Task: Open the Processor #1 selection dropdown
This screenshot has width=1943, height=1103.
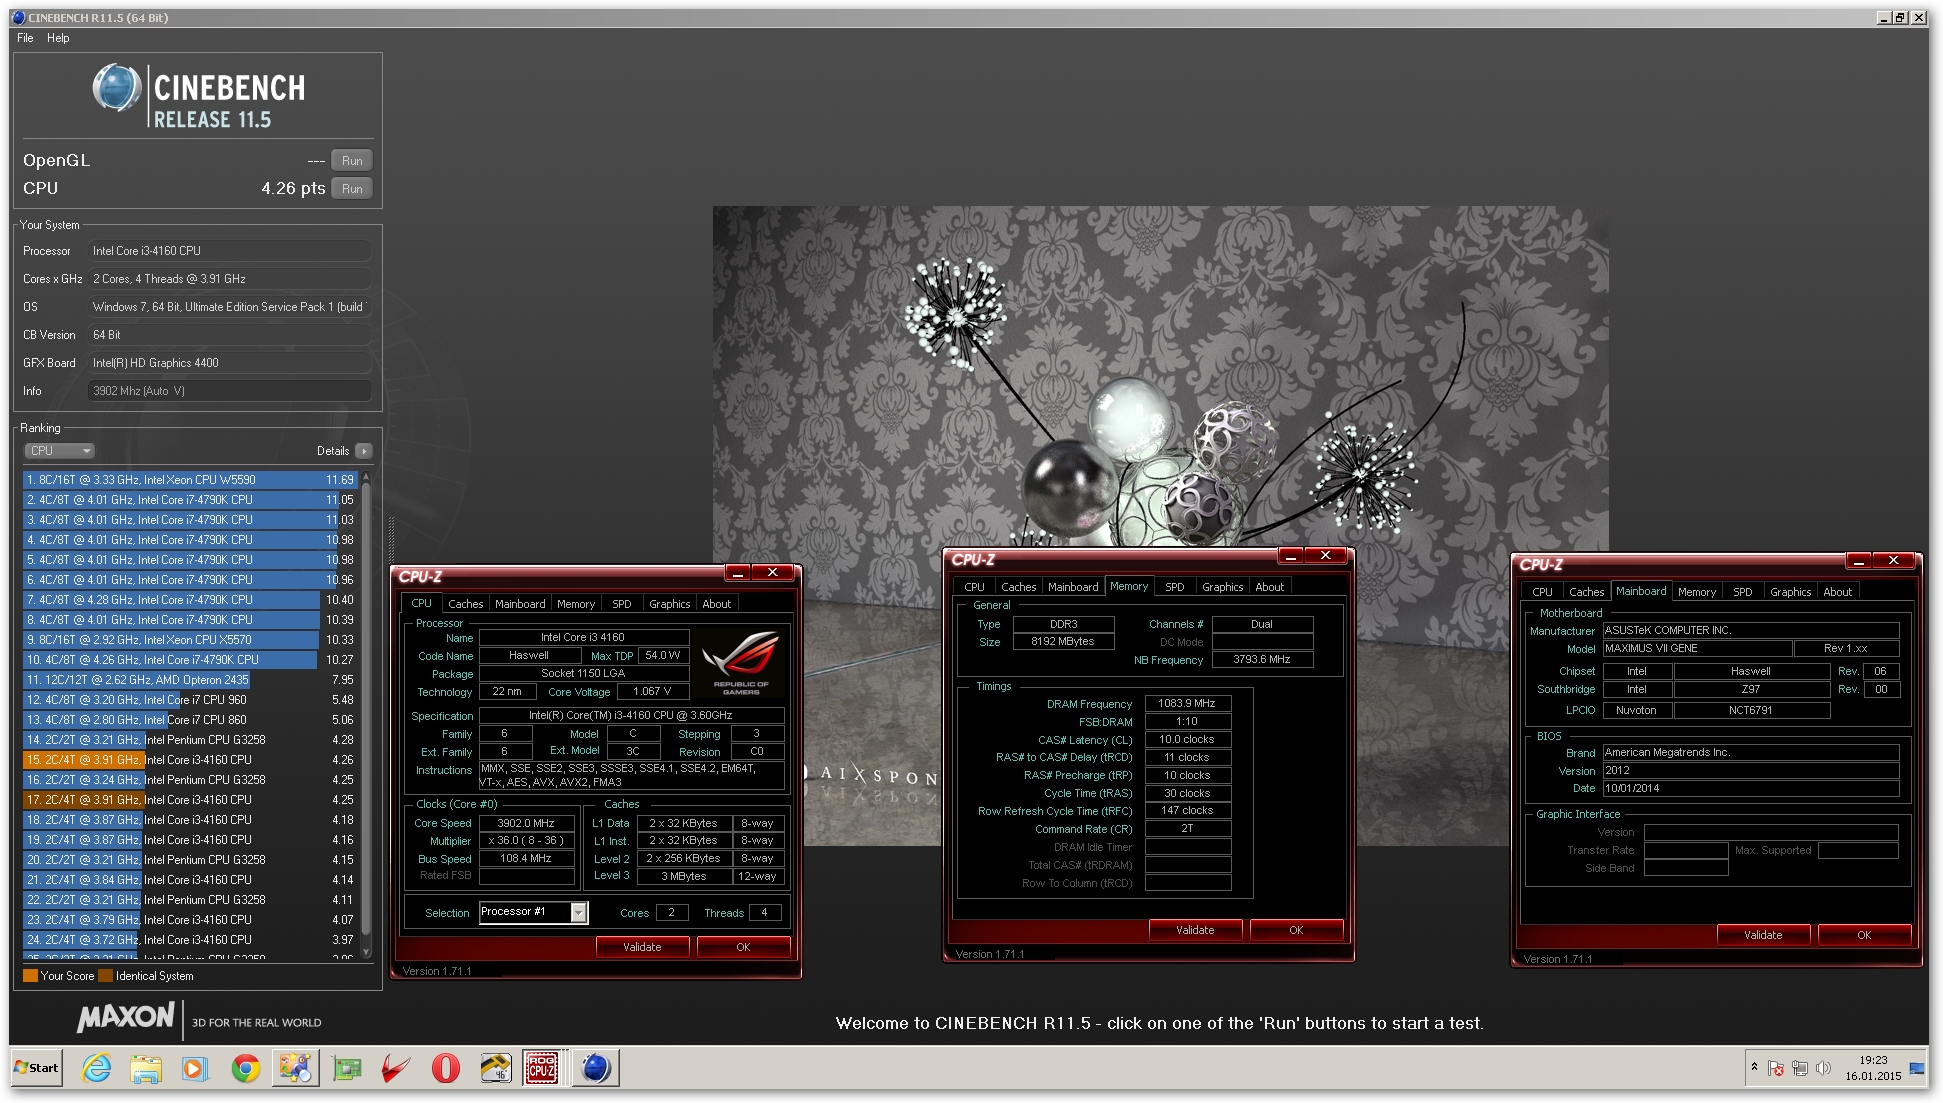Action: coord(578,912)
